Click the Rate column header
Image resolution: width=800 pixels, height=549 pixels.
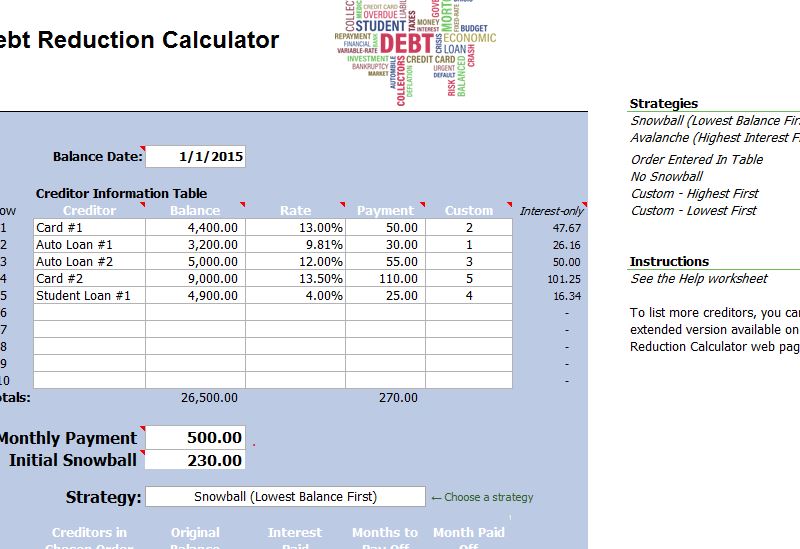point(295,210)
